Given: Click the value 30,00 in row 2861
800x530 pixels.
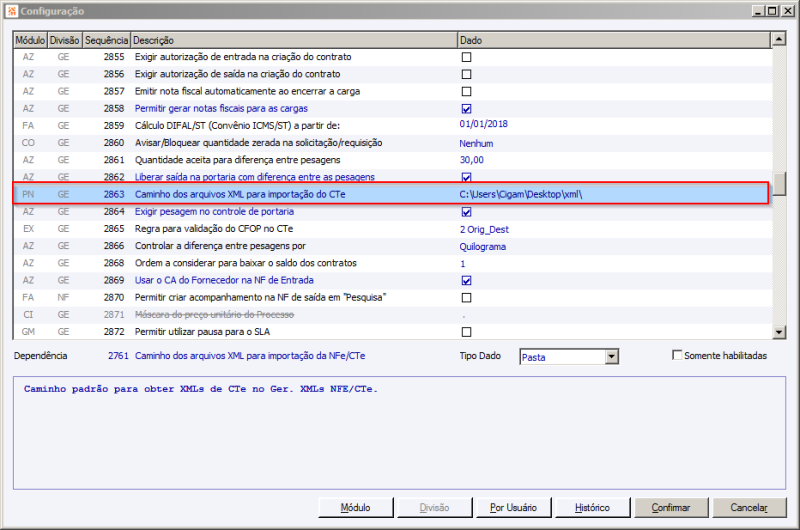Looking at the screenshot, I should point(471,160).
